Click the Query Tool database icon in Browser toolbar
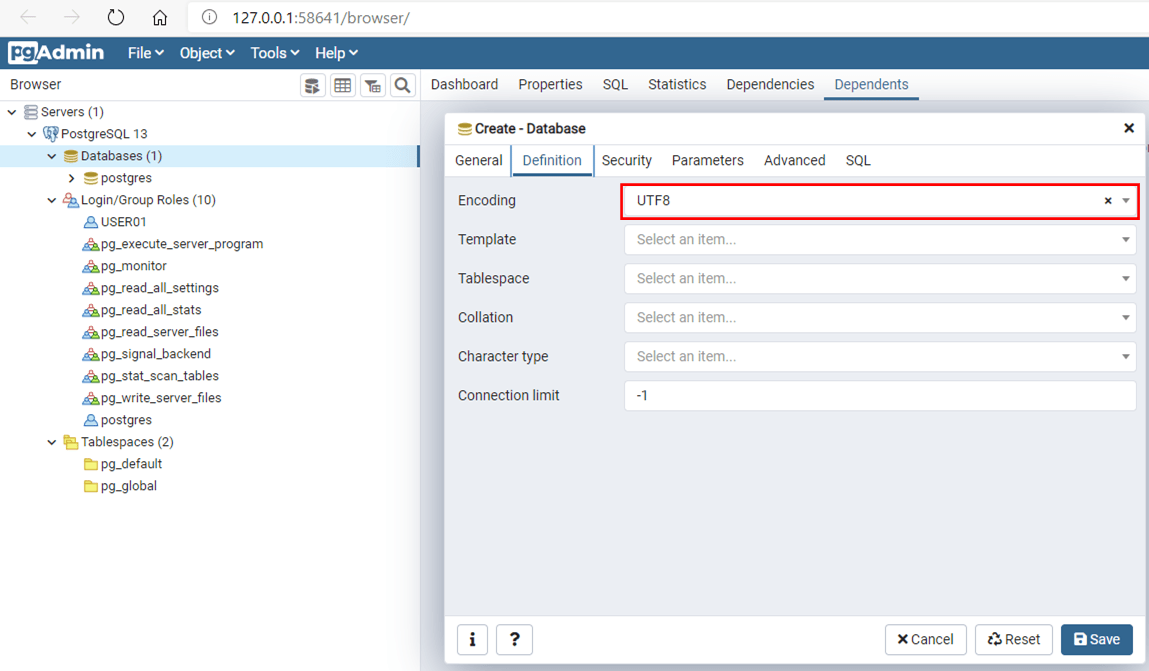This screenshot has width=1149, height=671. coord(313,86)
